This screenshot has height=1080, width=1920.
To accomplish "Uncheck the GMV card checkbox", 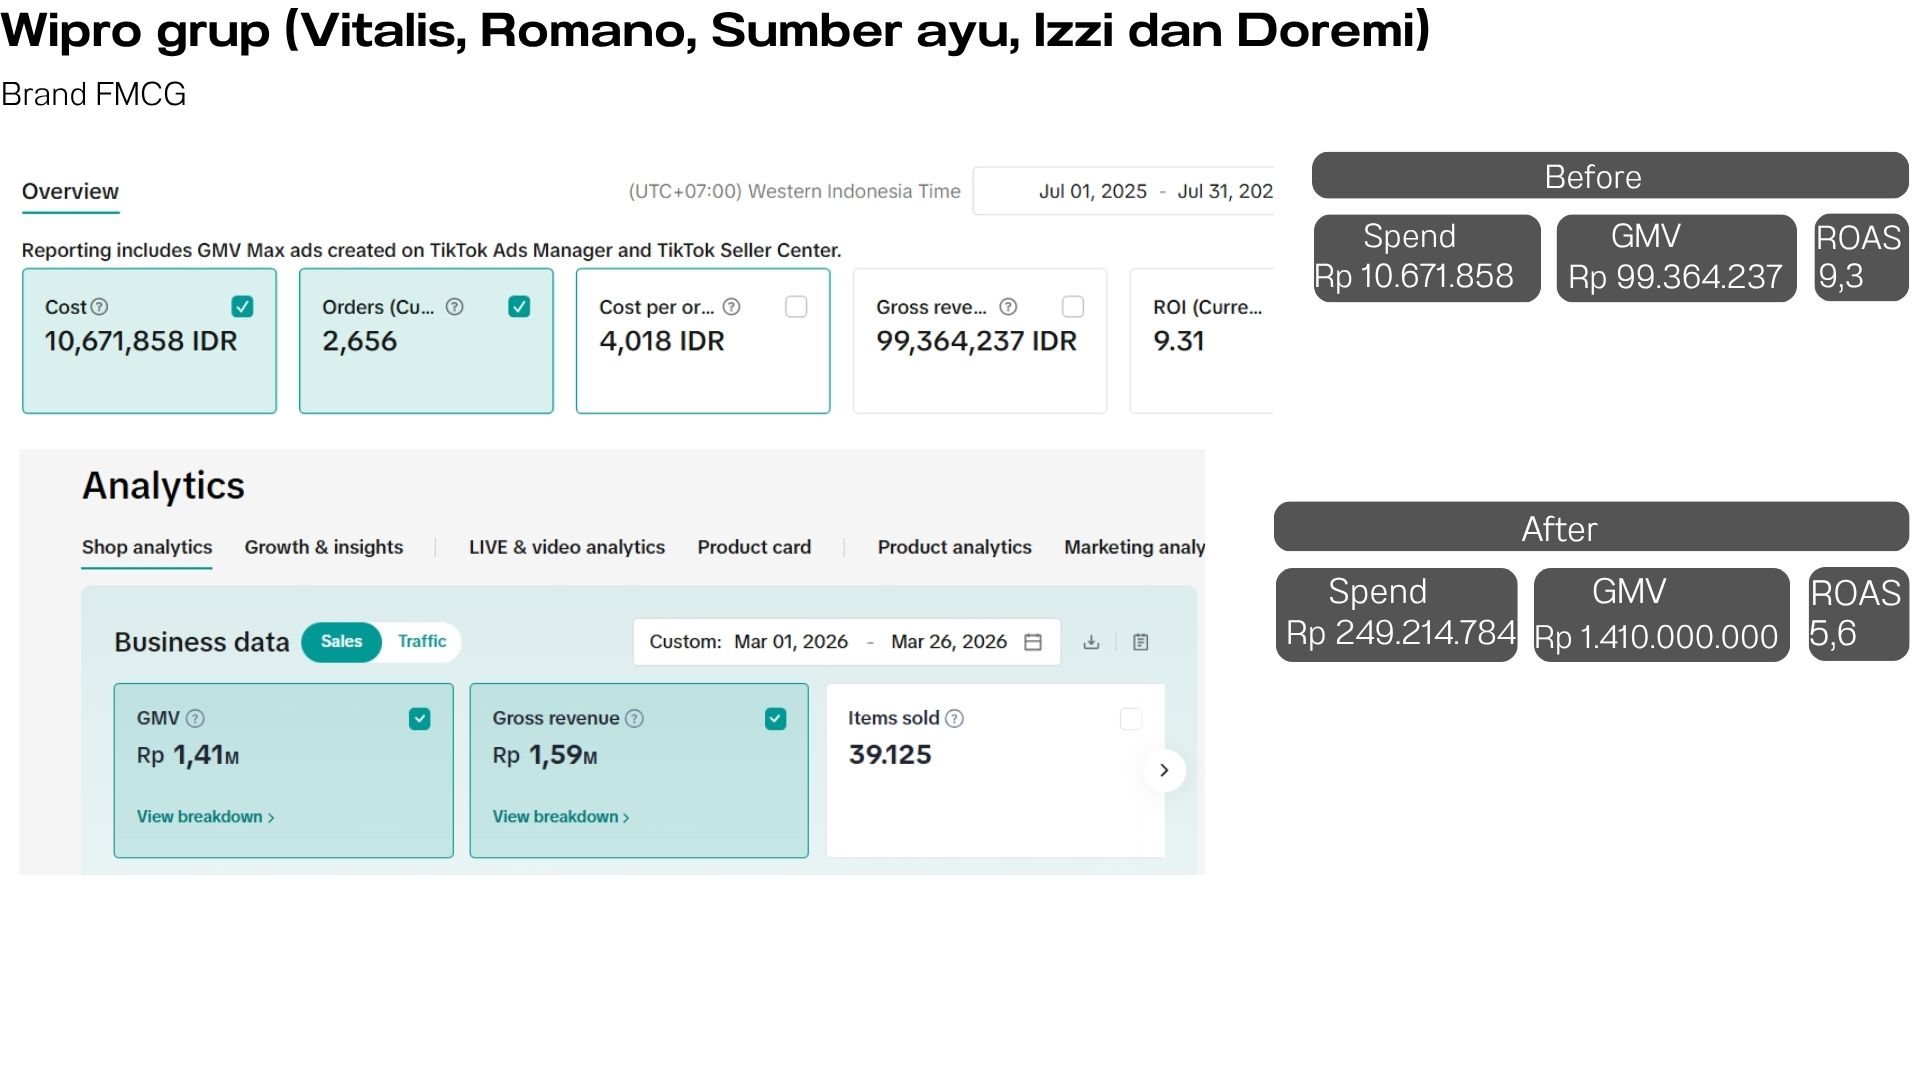I will (x=420, y=719).
